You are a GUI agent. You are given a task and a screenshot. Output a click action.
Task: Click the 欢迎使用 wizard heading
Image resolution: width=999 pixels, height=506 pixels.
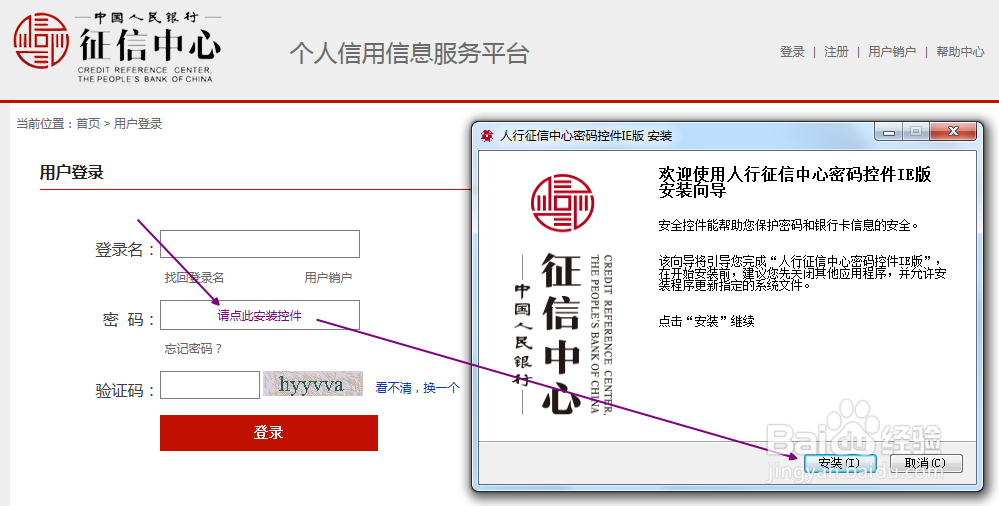pos(794,182)
